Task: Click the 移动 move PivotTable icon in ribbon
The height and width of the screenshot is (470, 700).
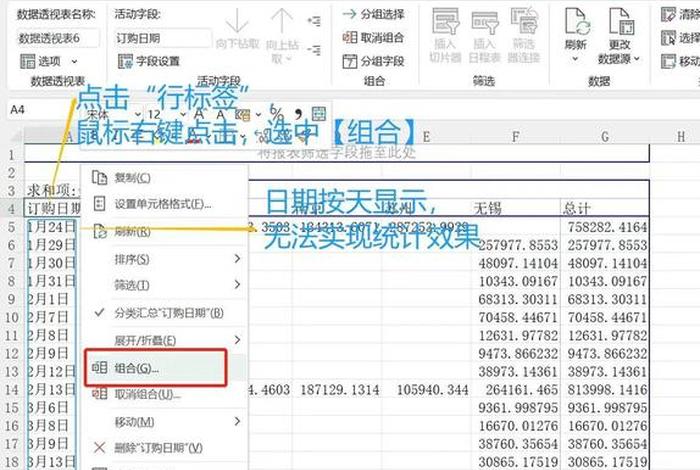Action: coord(668,61)
